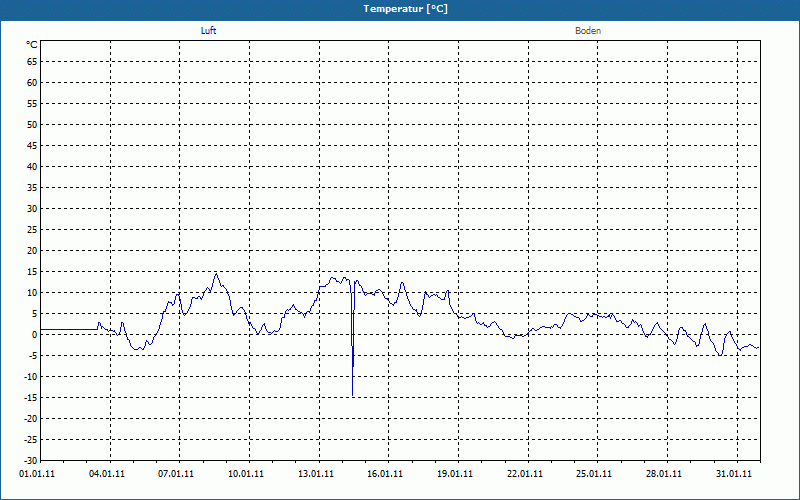Click the 07.01.11 date axis label
The height and width of the screenshot is (500, 800).
[176, 473]
